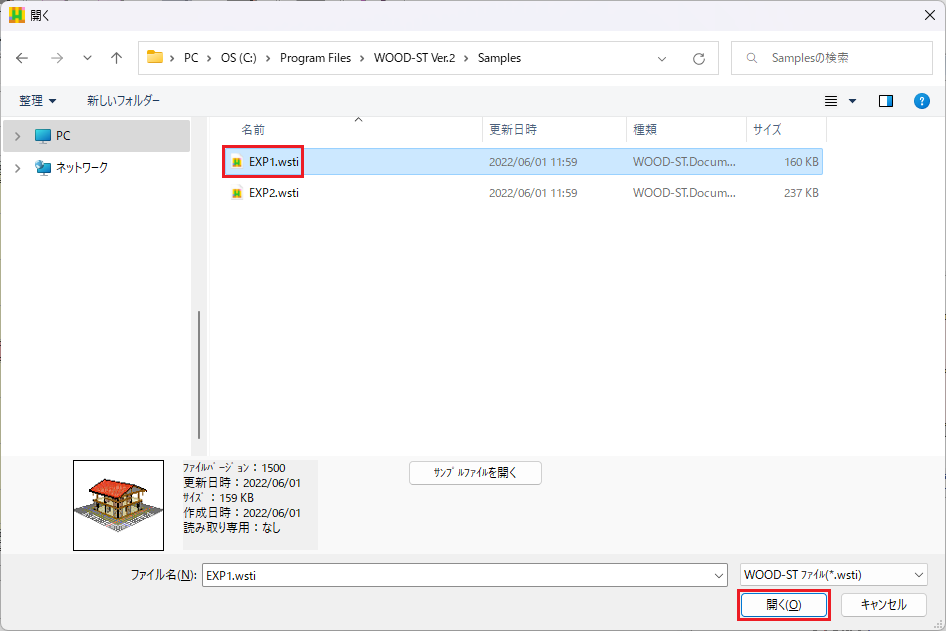Sort files by 更新日時 column header
Image resolution: width=946 pixels, height=631 pixels.
(x=512, y=130)
